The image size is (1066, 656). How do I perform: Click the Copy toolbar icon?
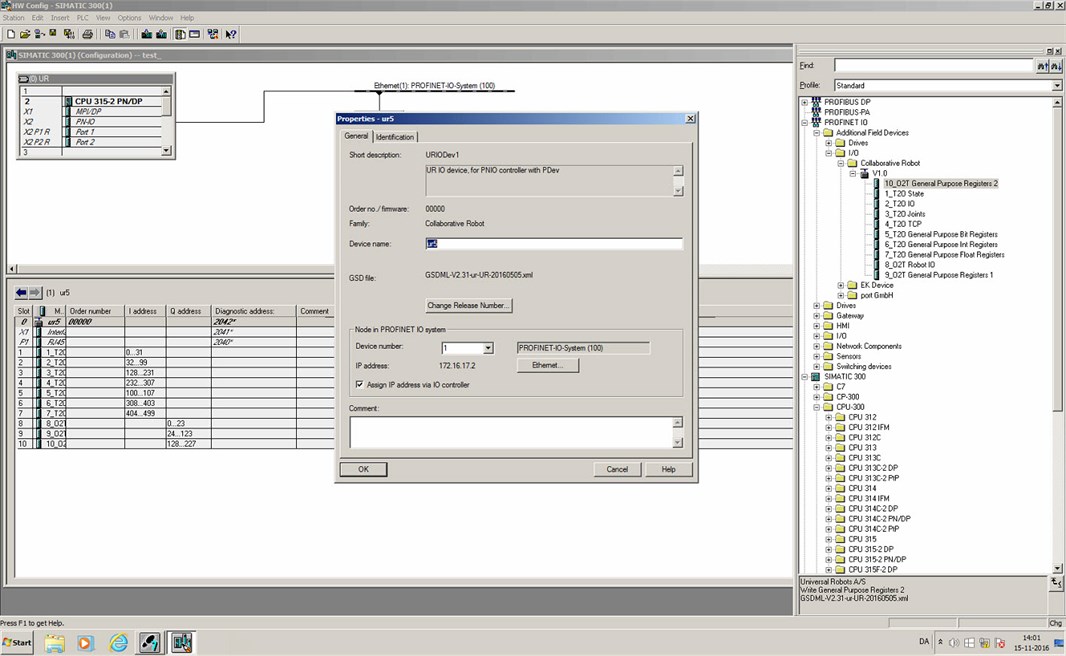click(110, 34)
